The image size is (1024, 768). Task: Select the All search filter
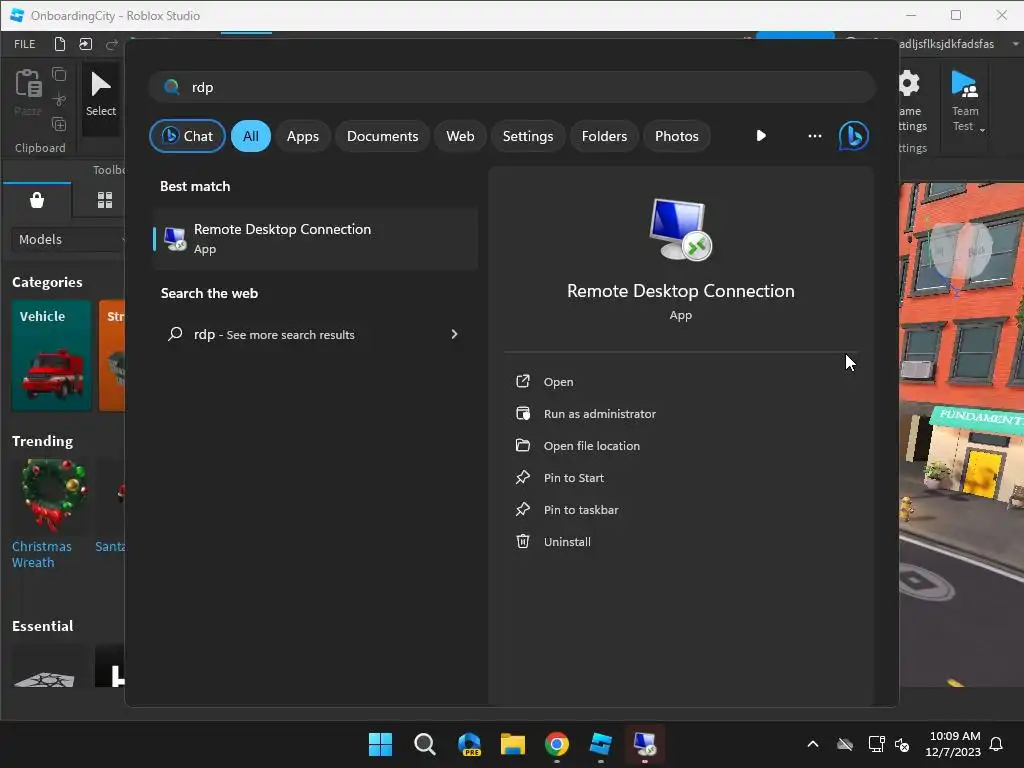tap(251, 136)
